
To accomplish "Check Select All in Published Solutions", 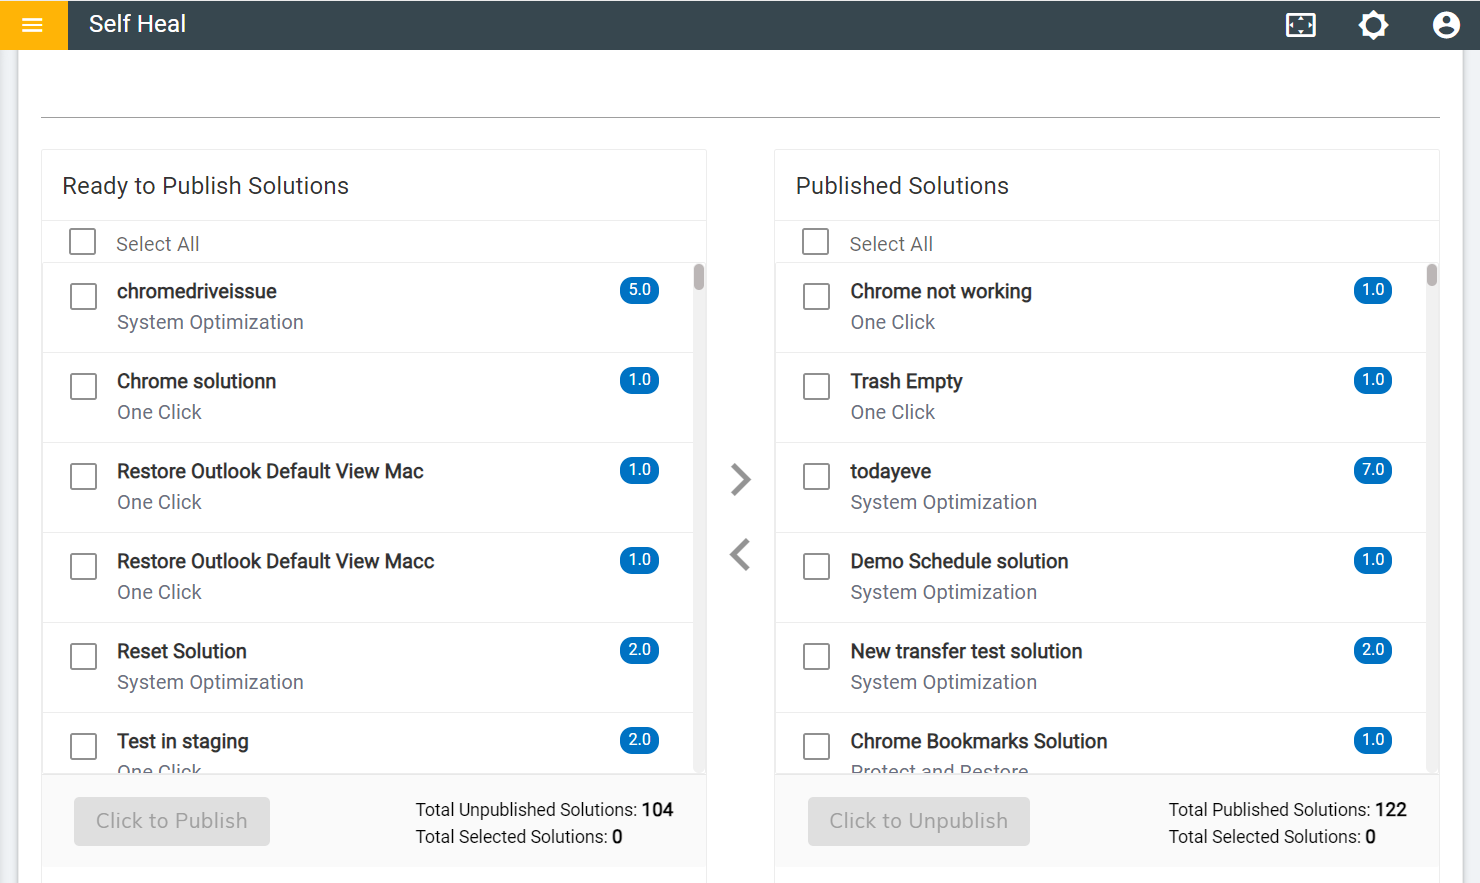I will 816,242.
